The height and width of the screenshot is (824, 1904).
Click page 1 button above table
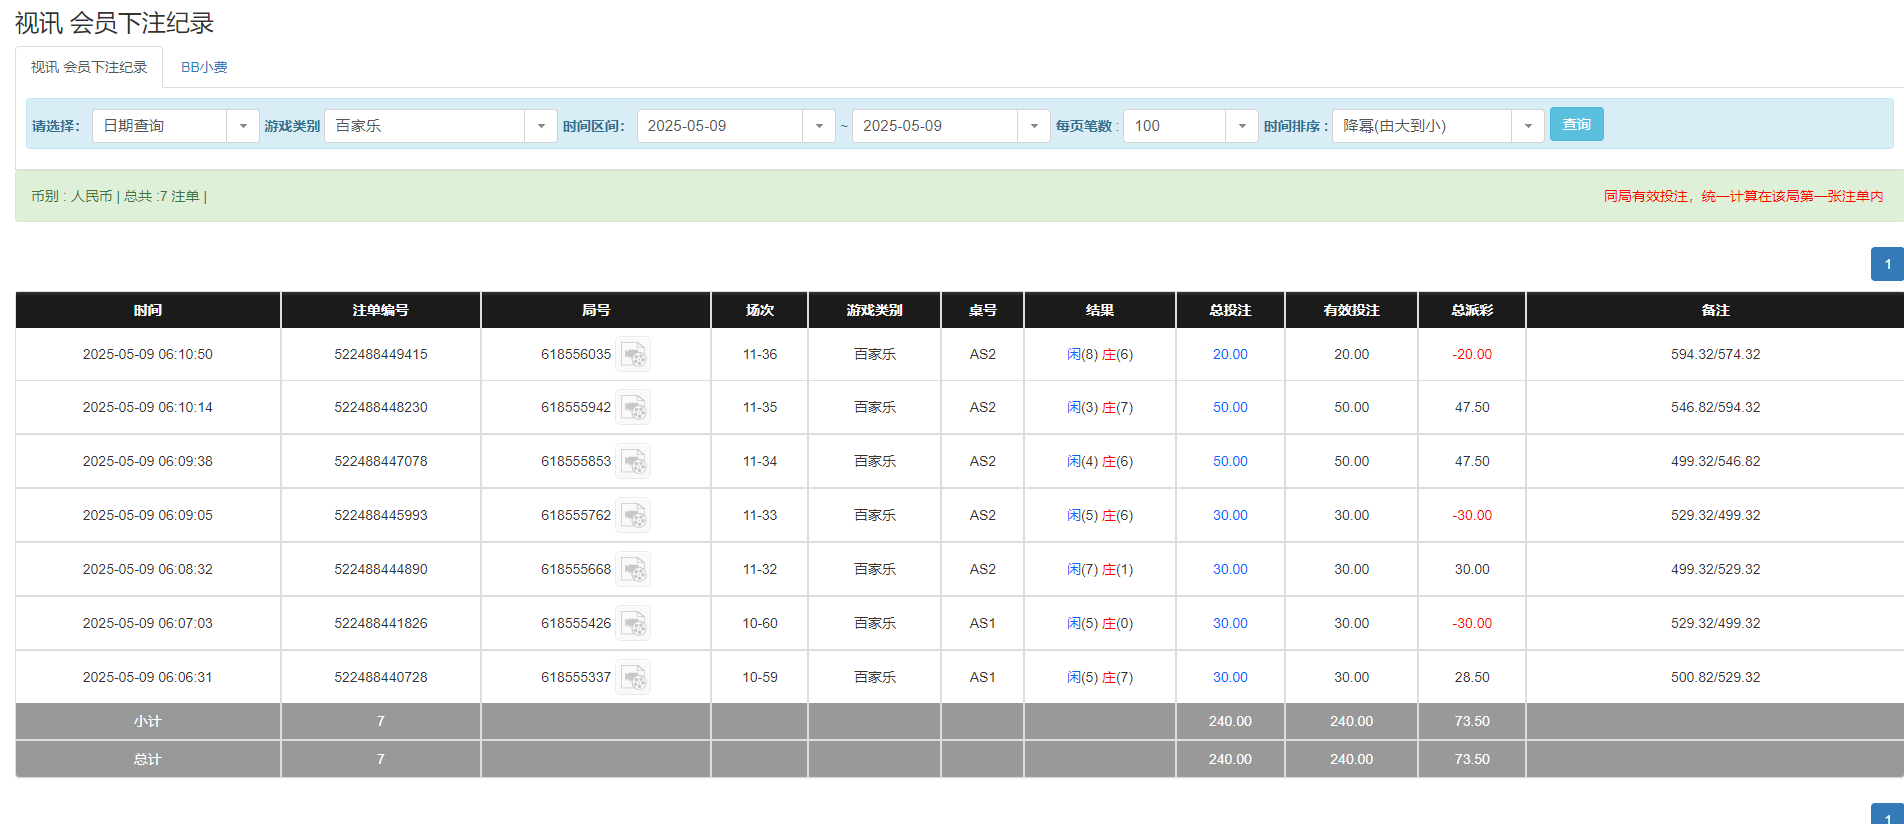1887,264
